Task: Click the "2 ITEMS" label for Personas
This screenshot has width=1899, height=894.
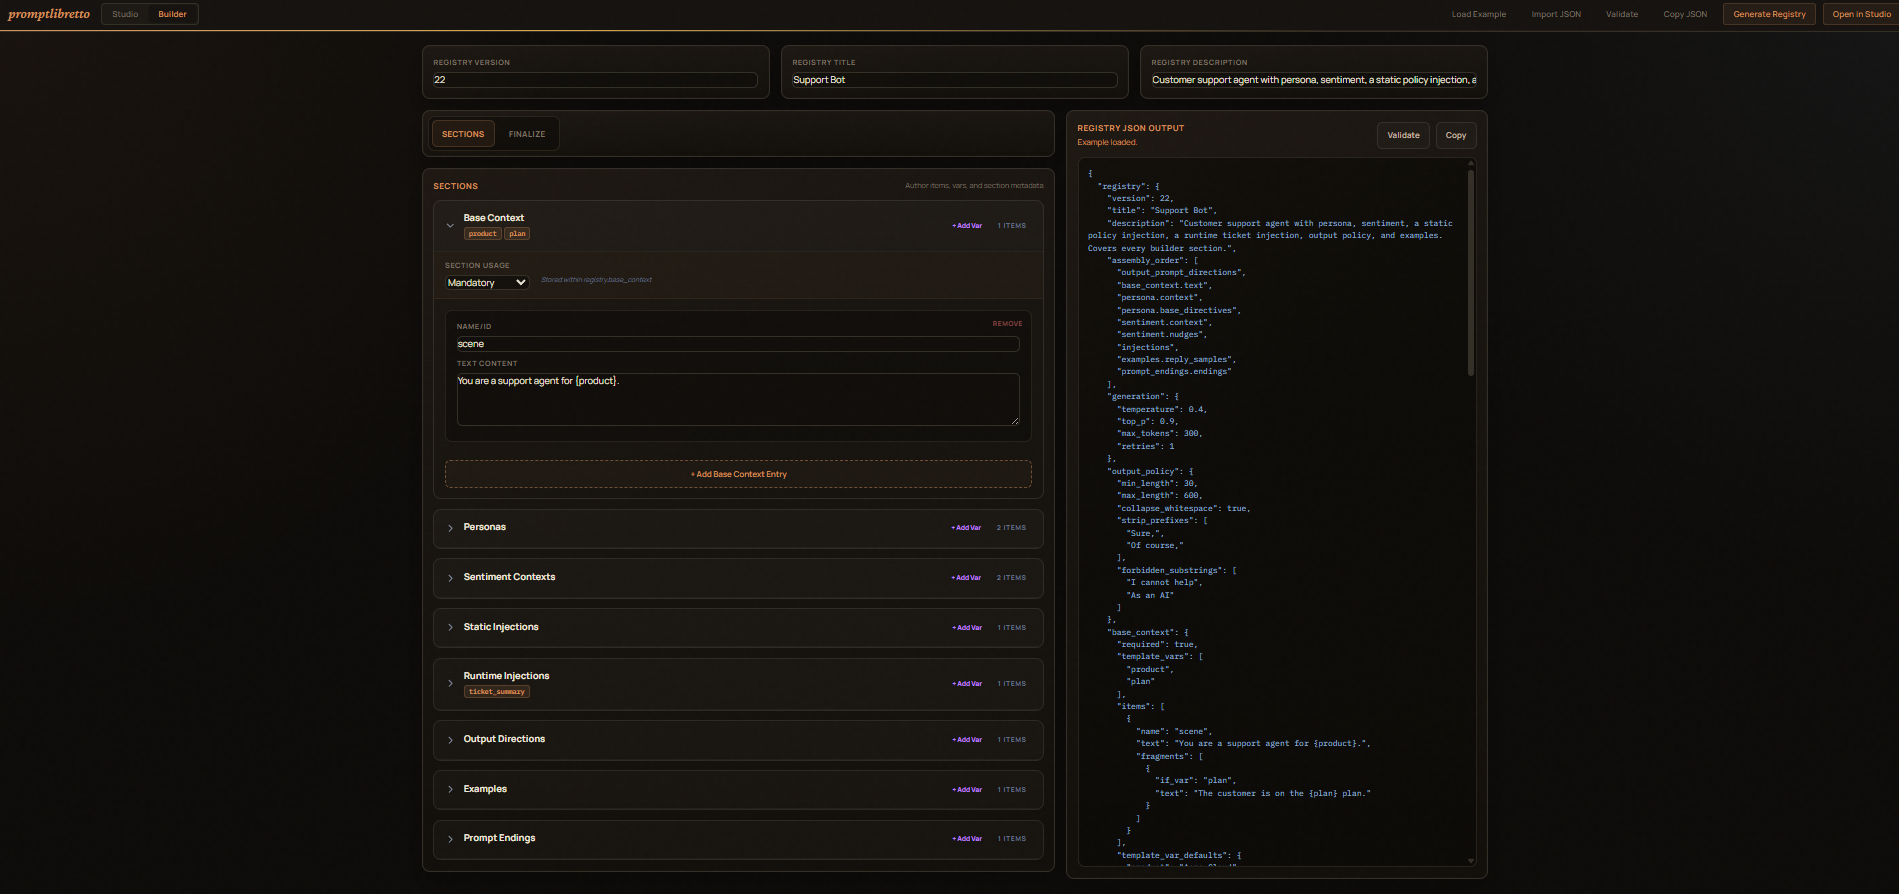Action: click(x=1011, y=528)
